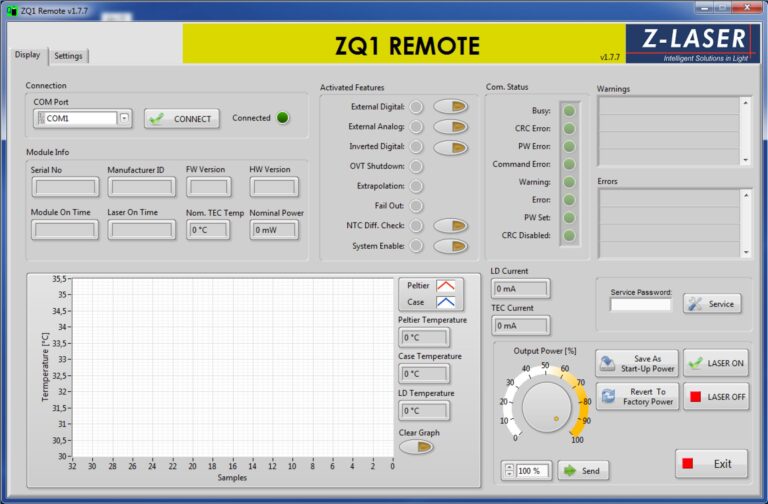768x504 pixels.
Task: Click the HW Version field
Action: point(274,187)
